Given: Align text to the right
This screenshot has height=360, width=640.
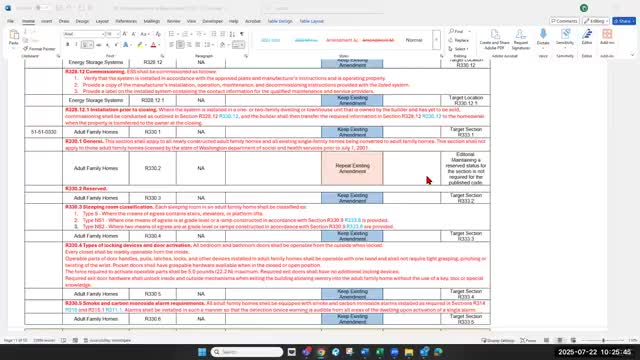Looking at the screenshot, I should [189, 45].
